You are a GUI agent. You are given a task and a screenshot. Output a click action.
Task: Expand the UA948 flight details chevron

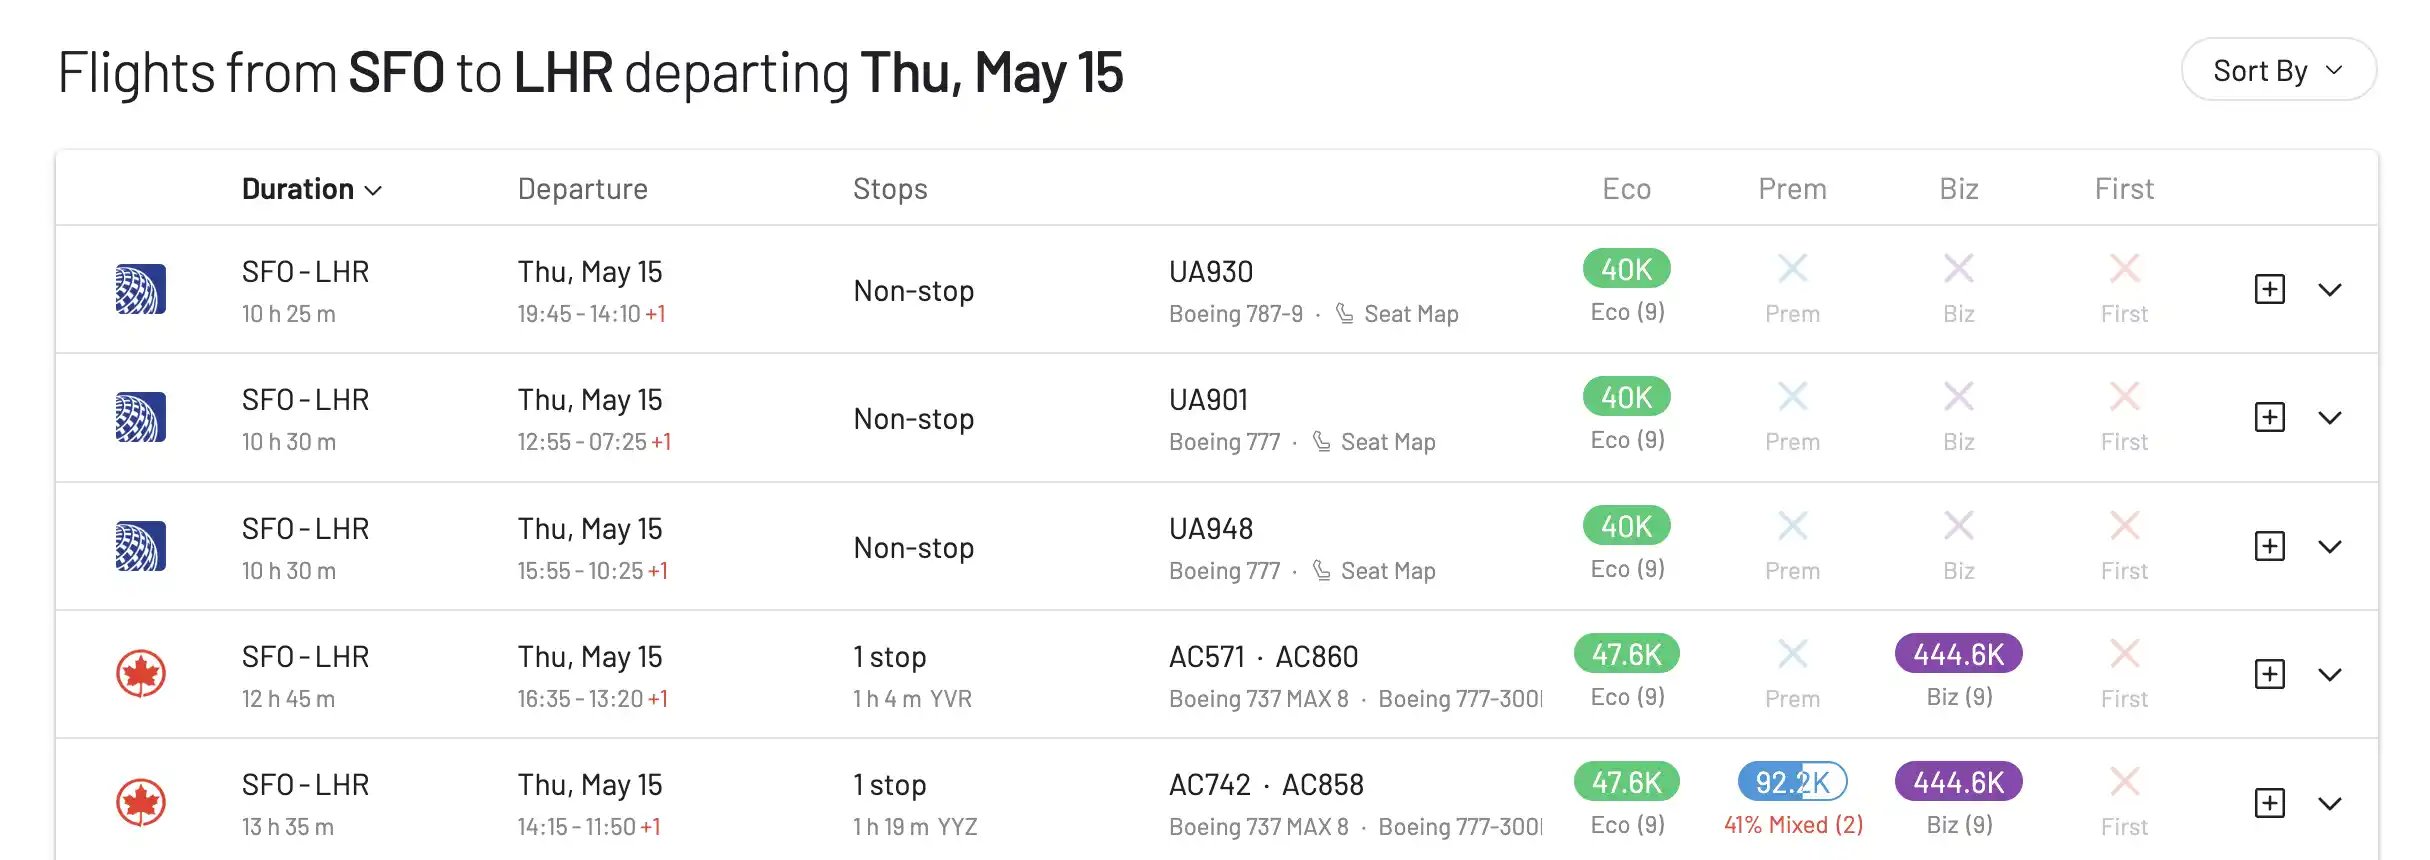pos(2330,547)
